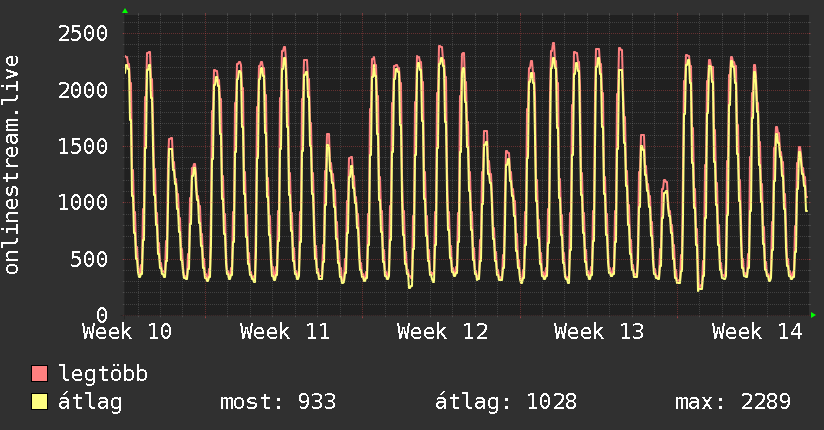The width and height of the screenshot is (824, 430).
Task: Click the Week 10 axis label
Action: click(x=127, y=332)
